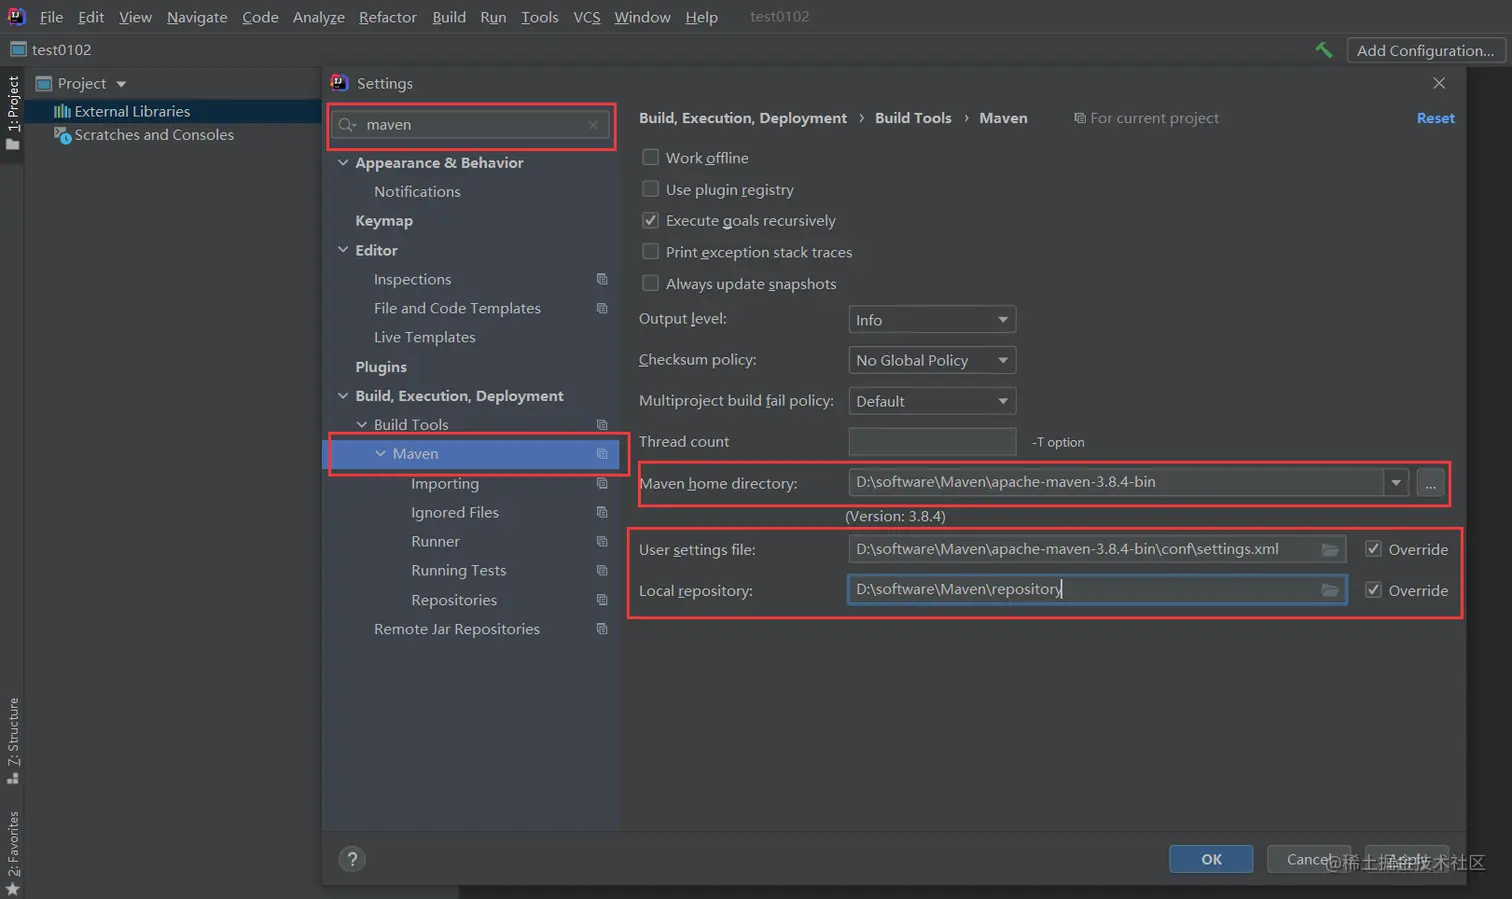Image resolution: width=1512 pixels, height=899 pixels.
Task: Click the search magnifier icon in Settings
Action: pyautogui.click(x=347, y=125)
